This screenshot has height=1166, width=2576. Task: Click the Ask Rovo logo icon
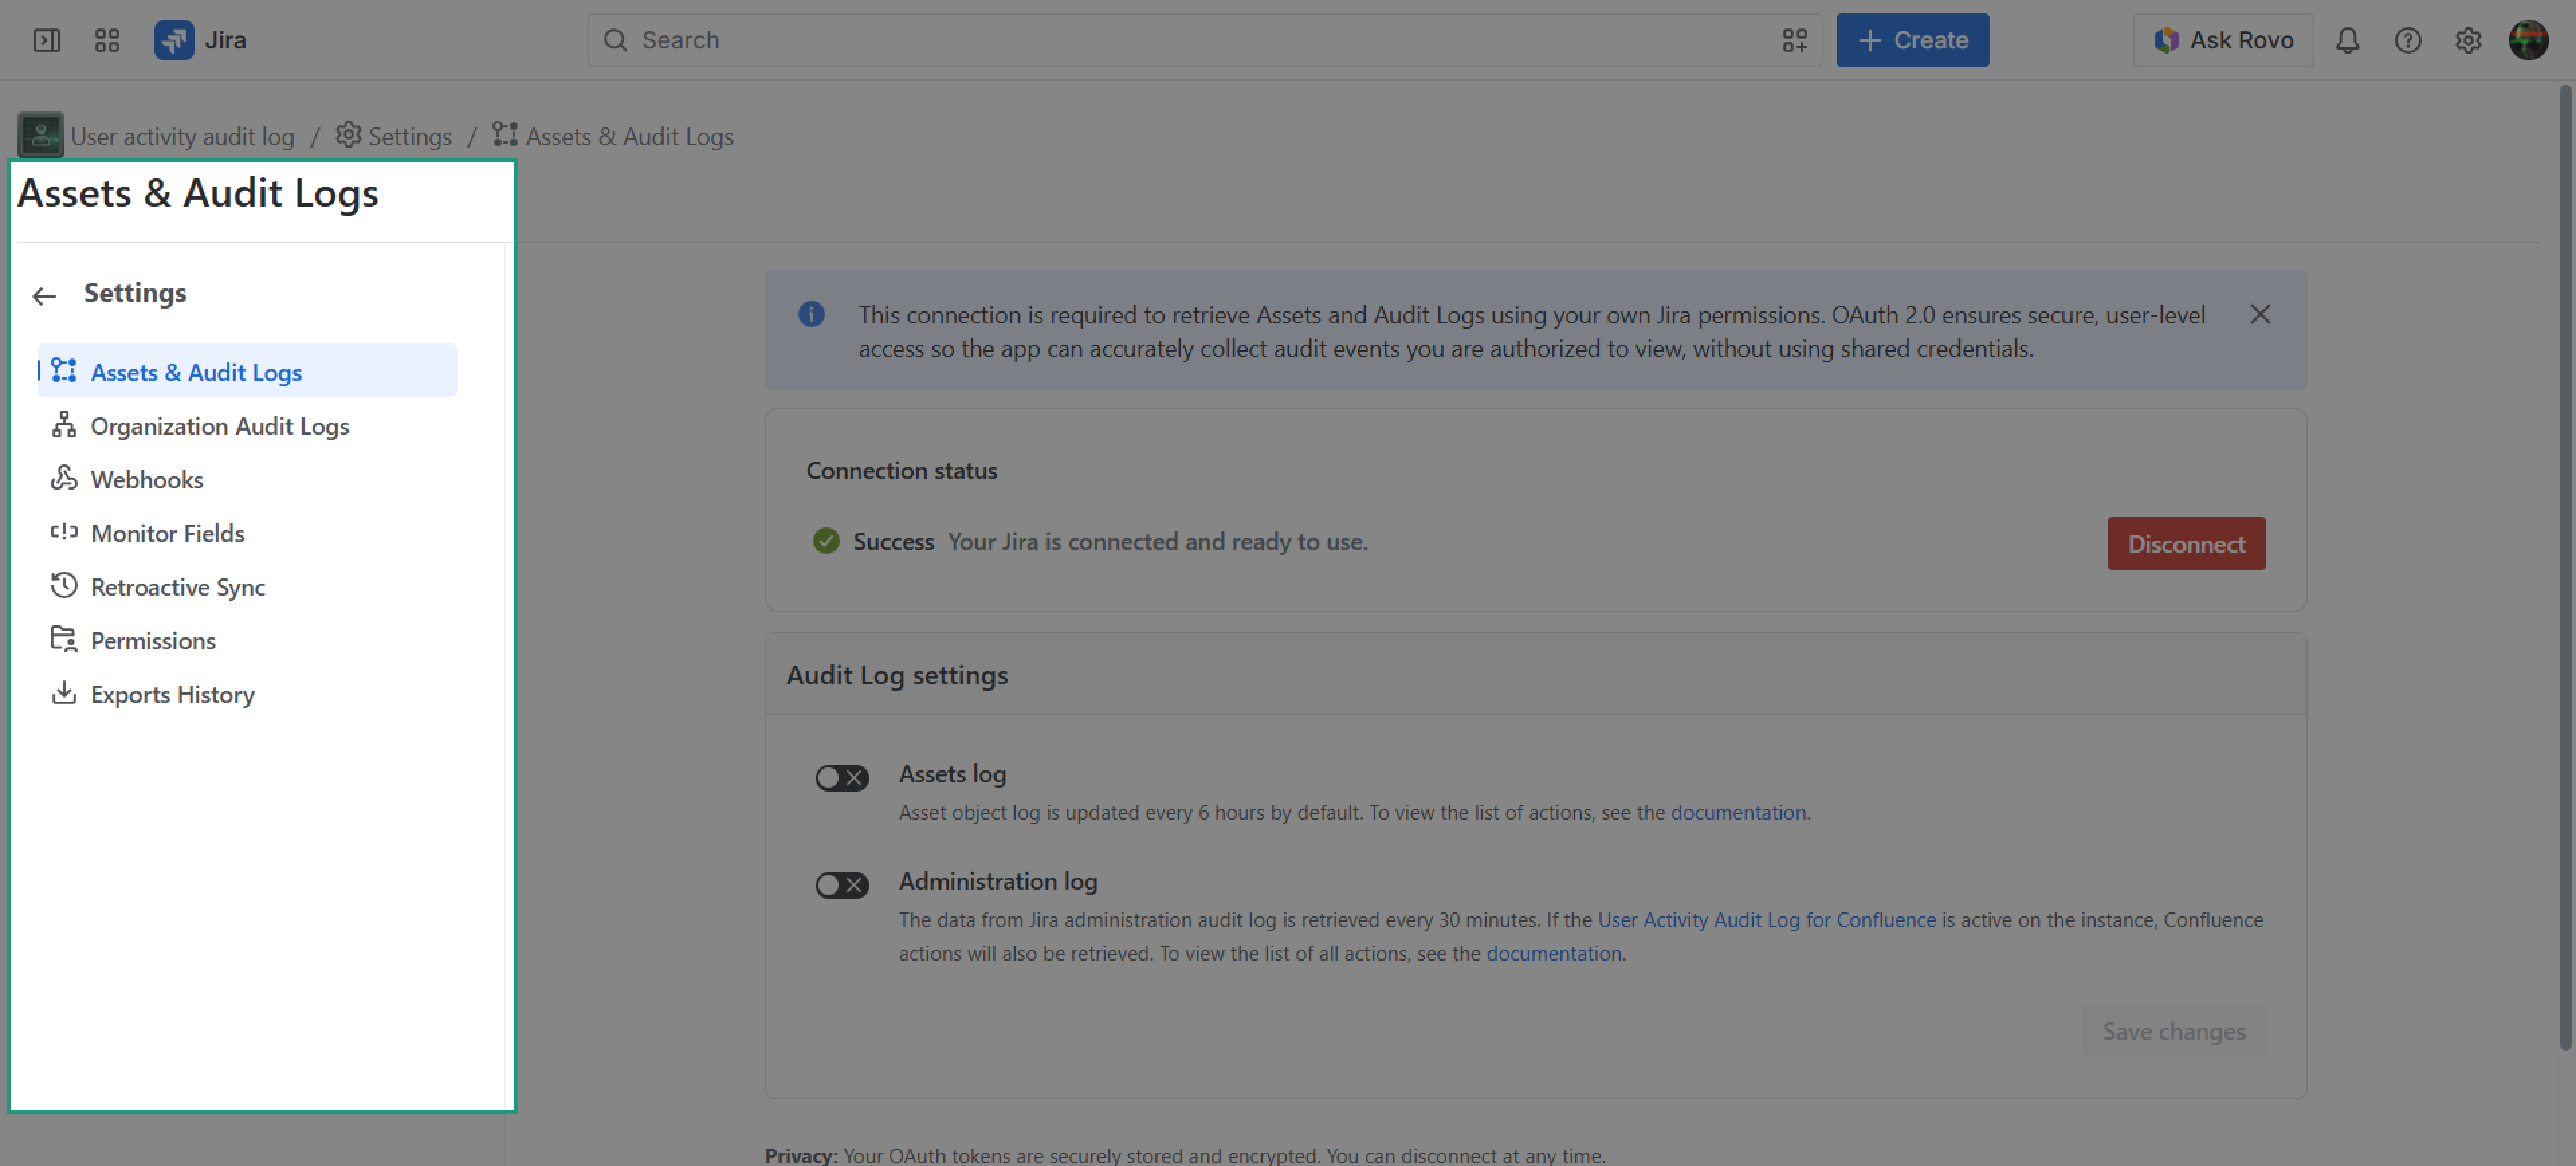2166,40
